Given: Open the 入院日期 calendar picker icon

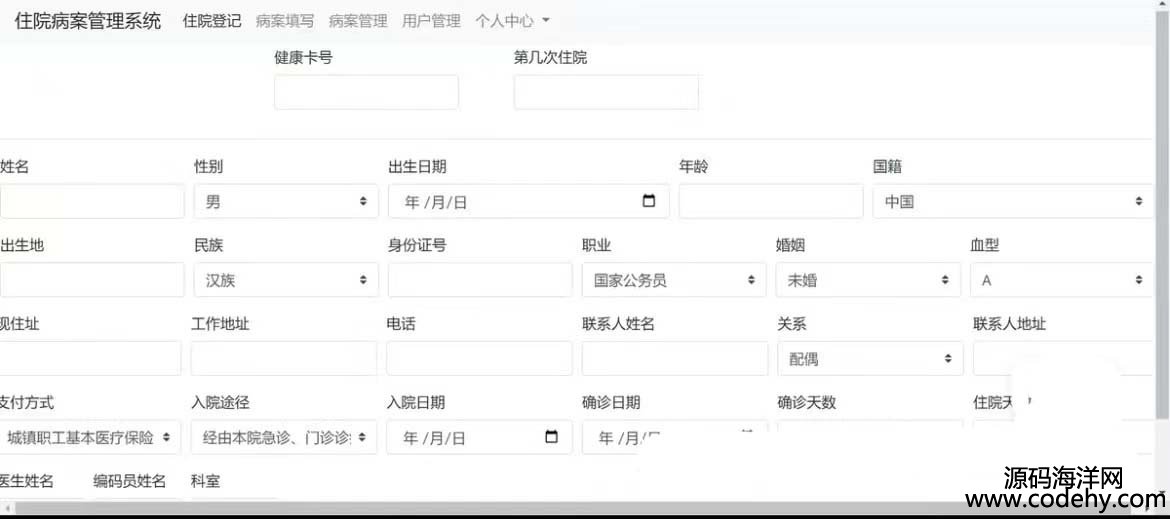Looking at the screenshot, I should tap(551, 437).
